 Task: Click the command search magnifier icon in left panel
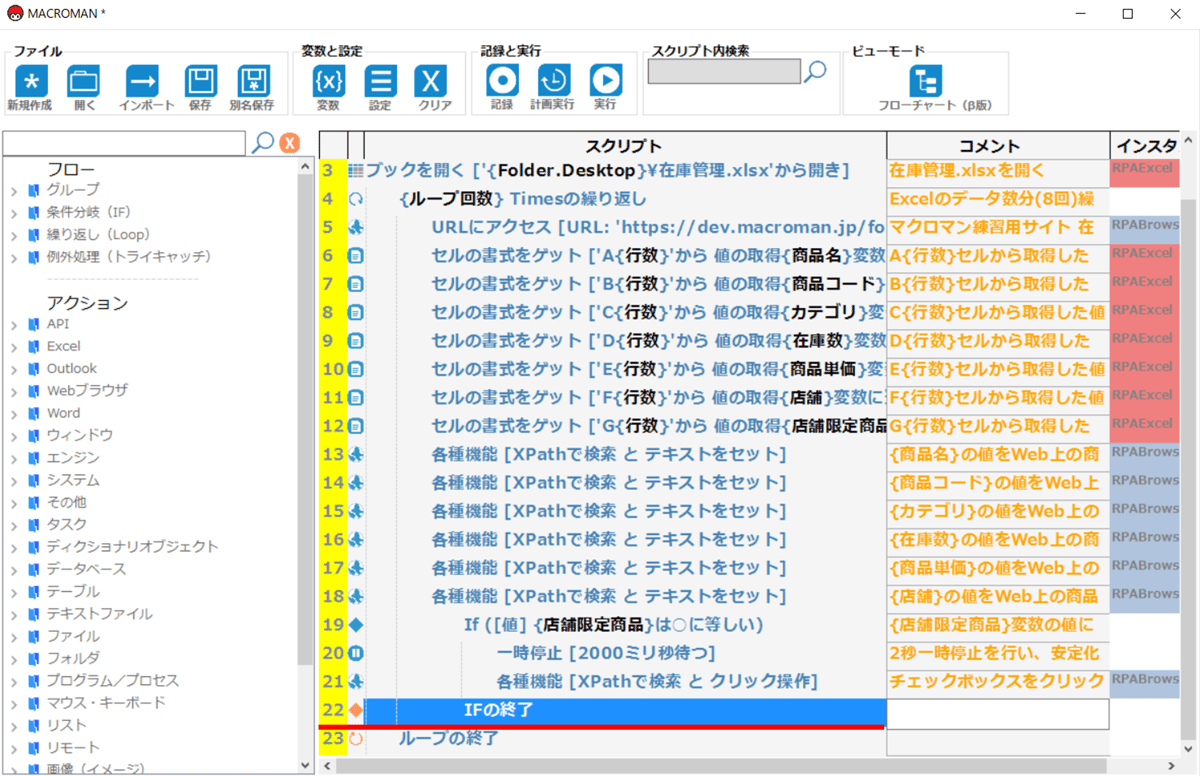pyautogui.click(x=262, y=143)
